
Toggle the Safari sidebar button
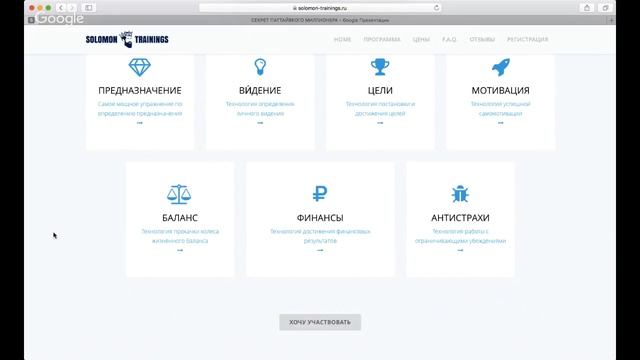(89, 8)
